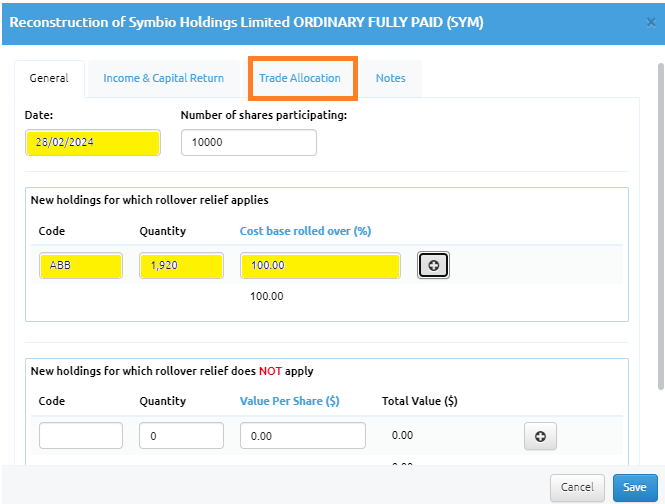The image size is (665, 504).
Task: Open the Income & Capital Return tab
Action: 163,78
